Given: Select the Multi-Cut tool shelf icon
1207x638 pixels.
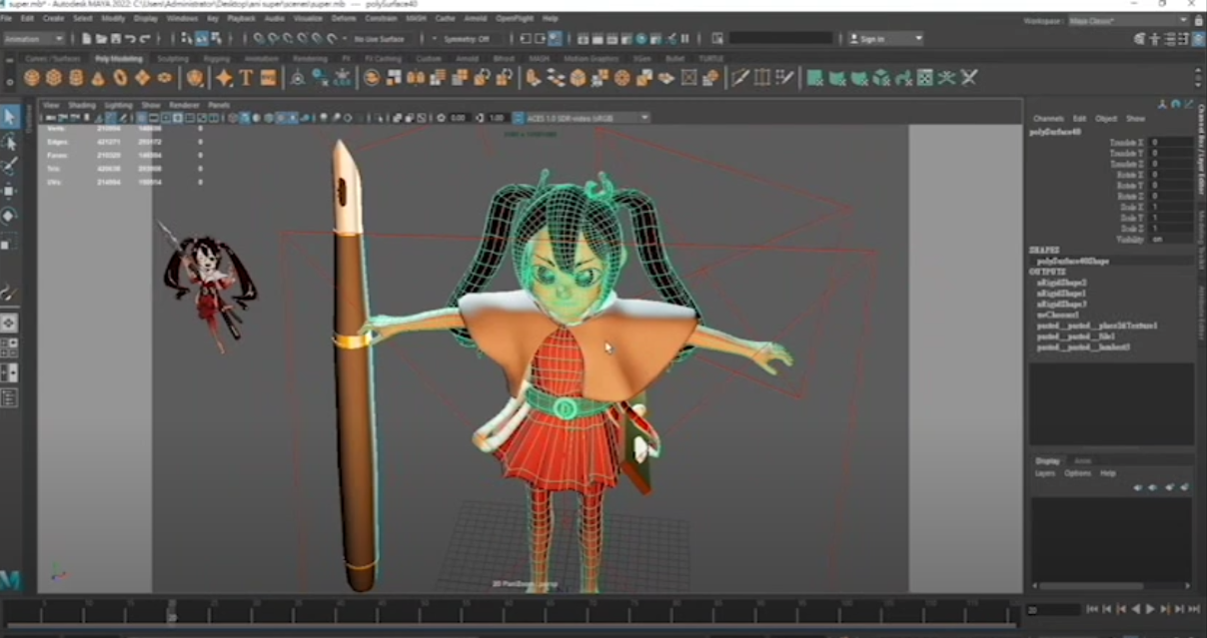Looking at the screenshot, I should coord(740,78).
